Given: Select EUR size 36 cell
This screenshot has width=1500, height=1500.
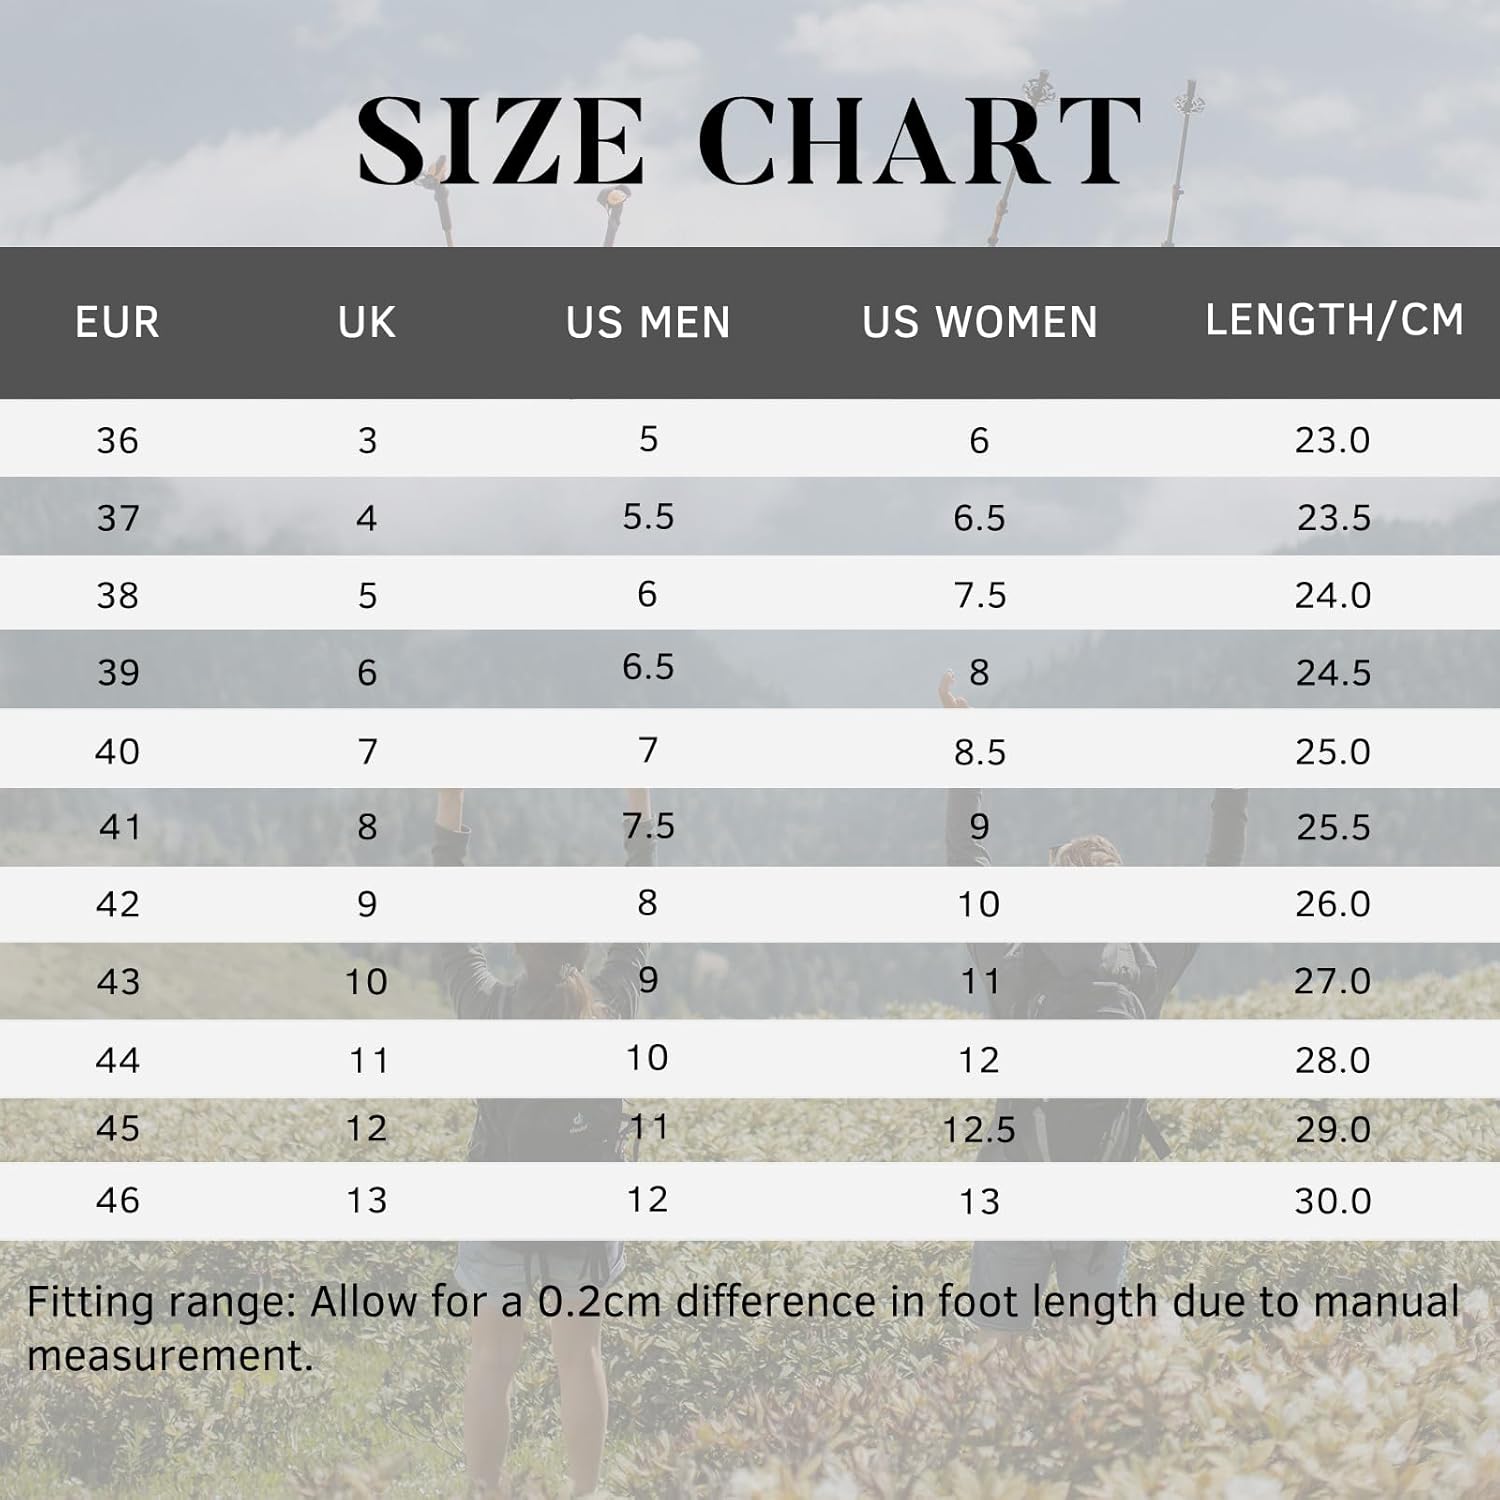Looking at the screenshot, I should tap(117, 440).
